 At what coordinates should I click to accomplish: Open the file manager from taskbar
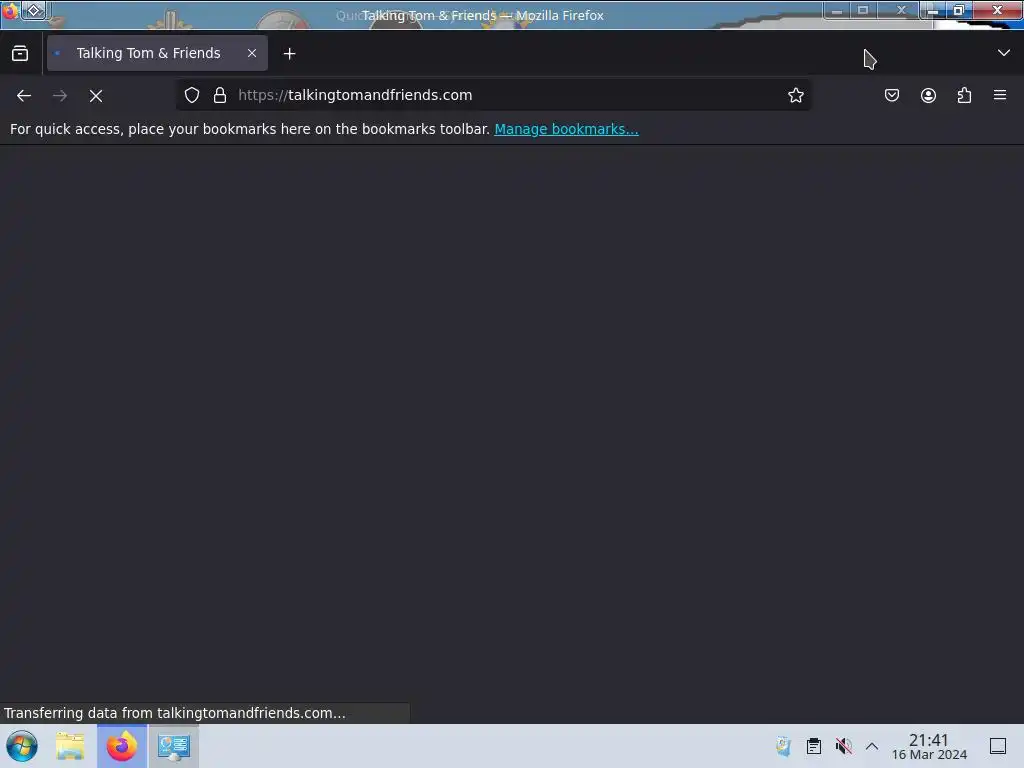[x=70, y=746]
